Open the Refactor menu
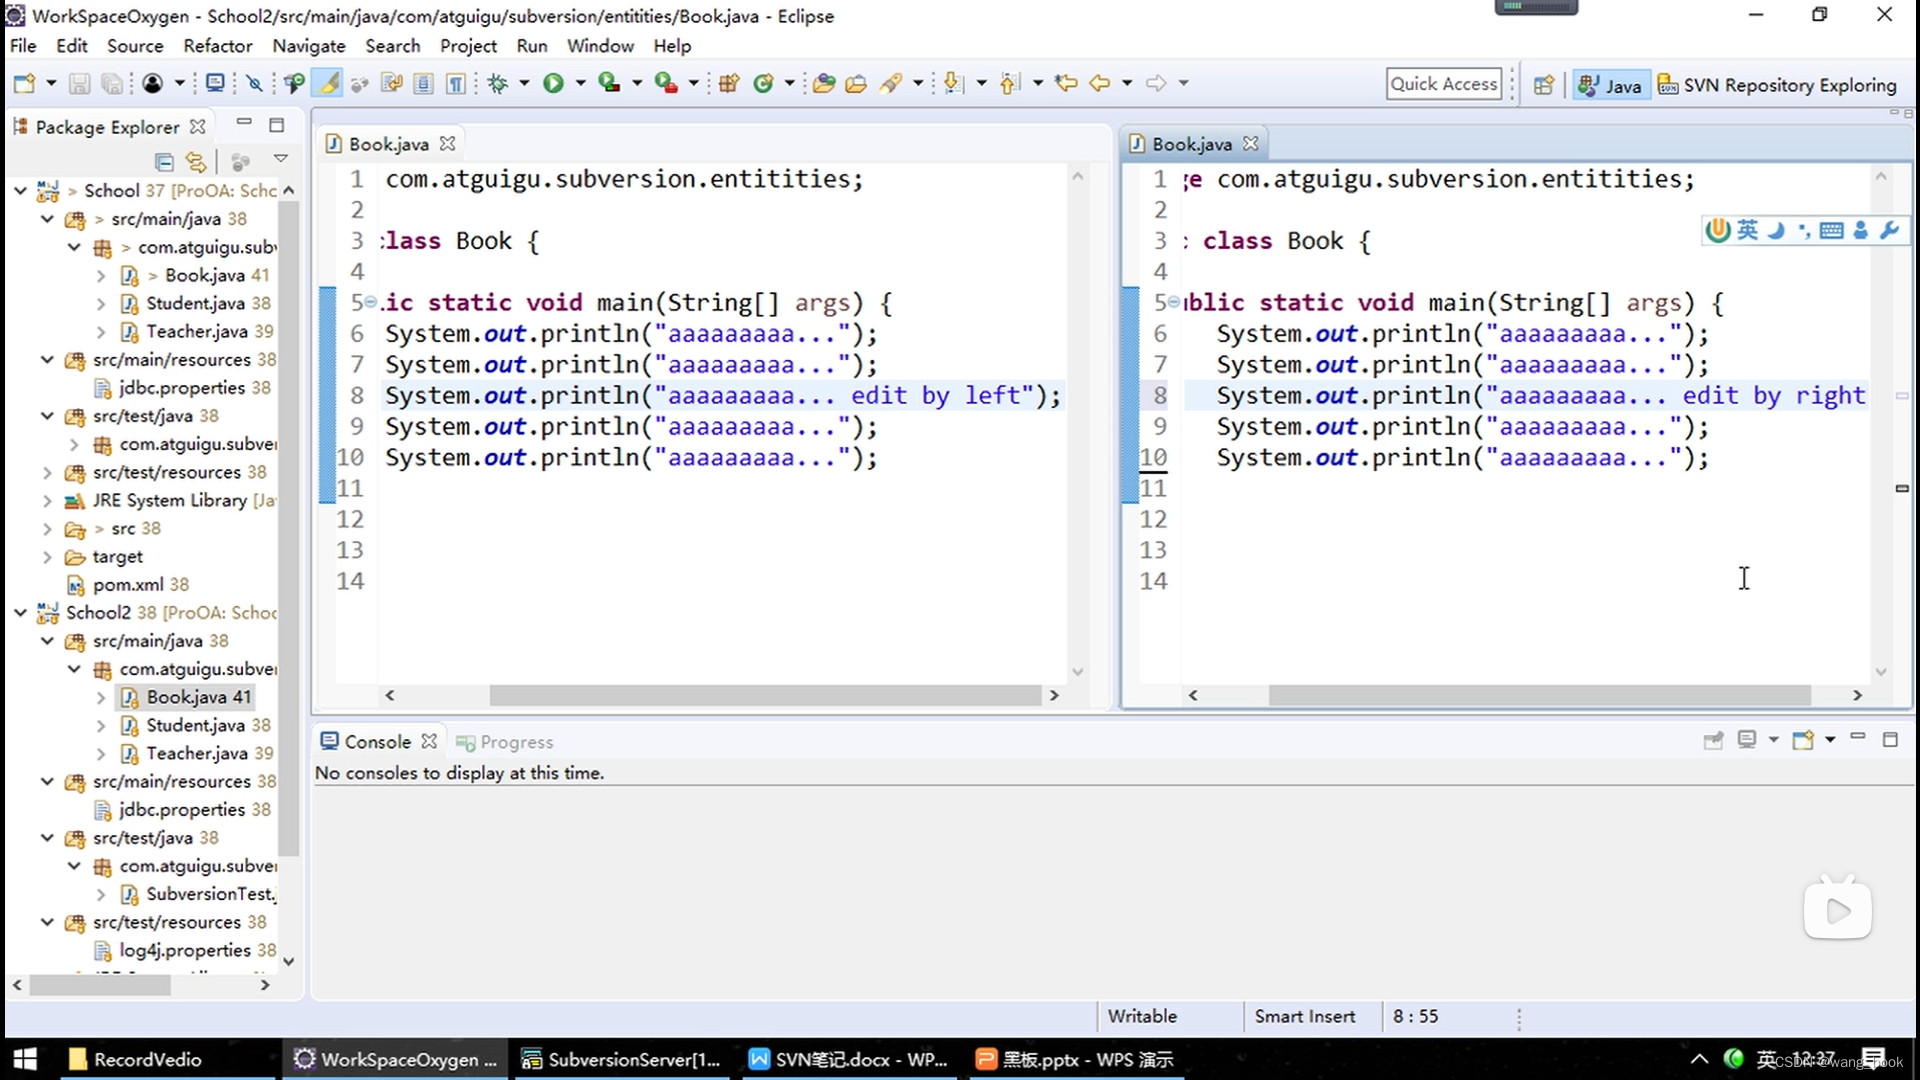1920x1080 pixels. coord(218,46)
